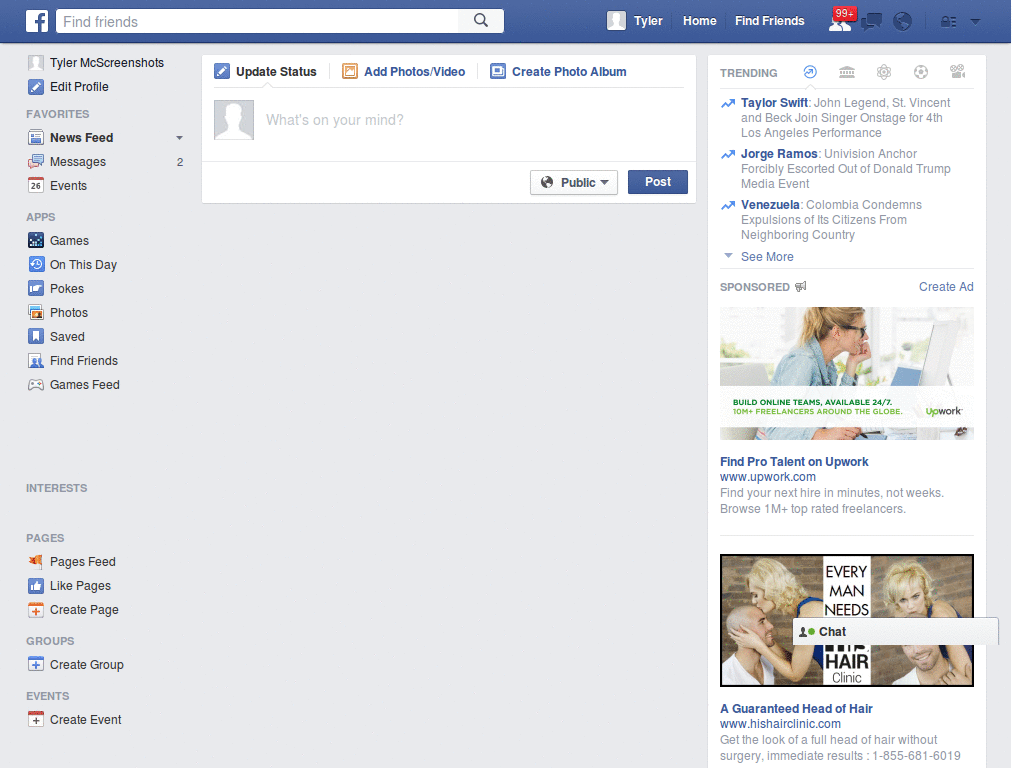Open friend requests icon with 99+ badge
Viewport: 1024px width, 768px height.
coord(840,21)
